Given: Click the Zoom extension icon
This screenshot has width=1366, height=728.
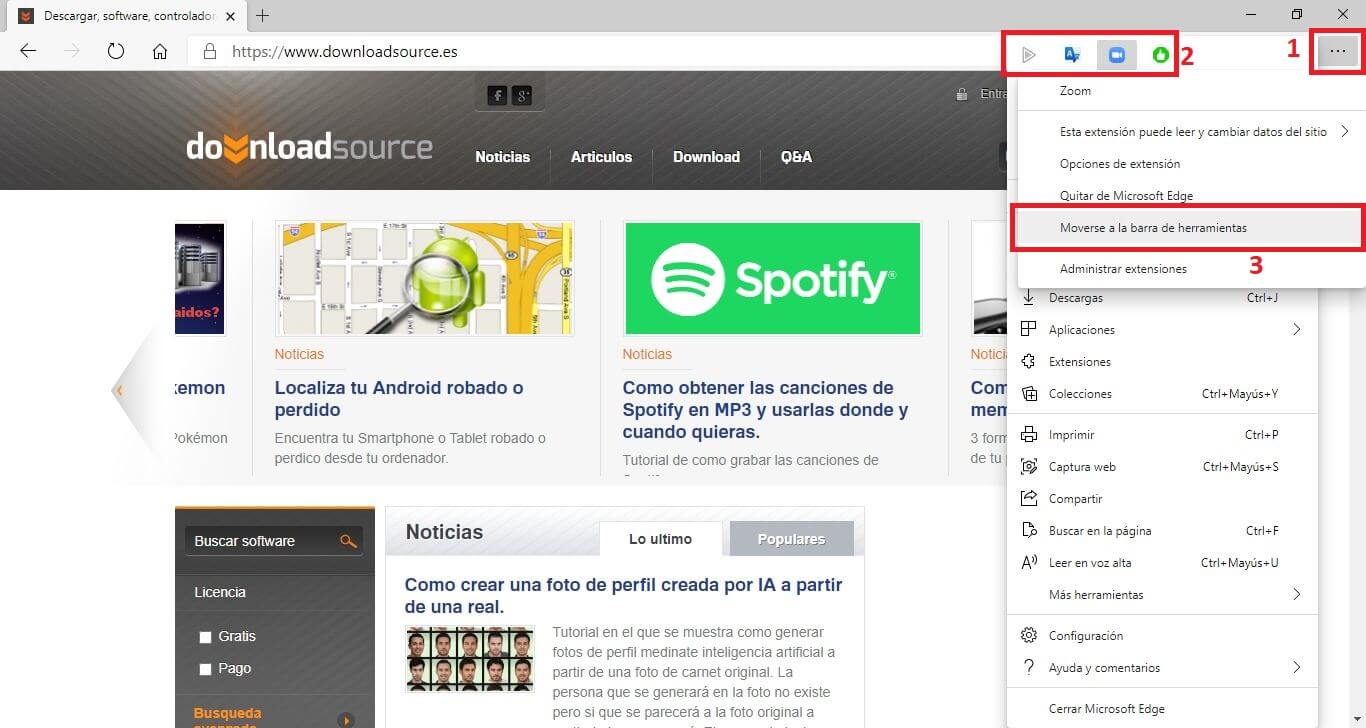Looking at the screenshot, I should click(1117, 55).
